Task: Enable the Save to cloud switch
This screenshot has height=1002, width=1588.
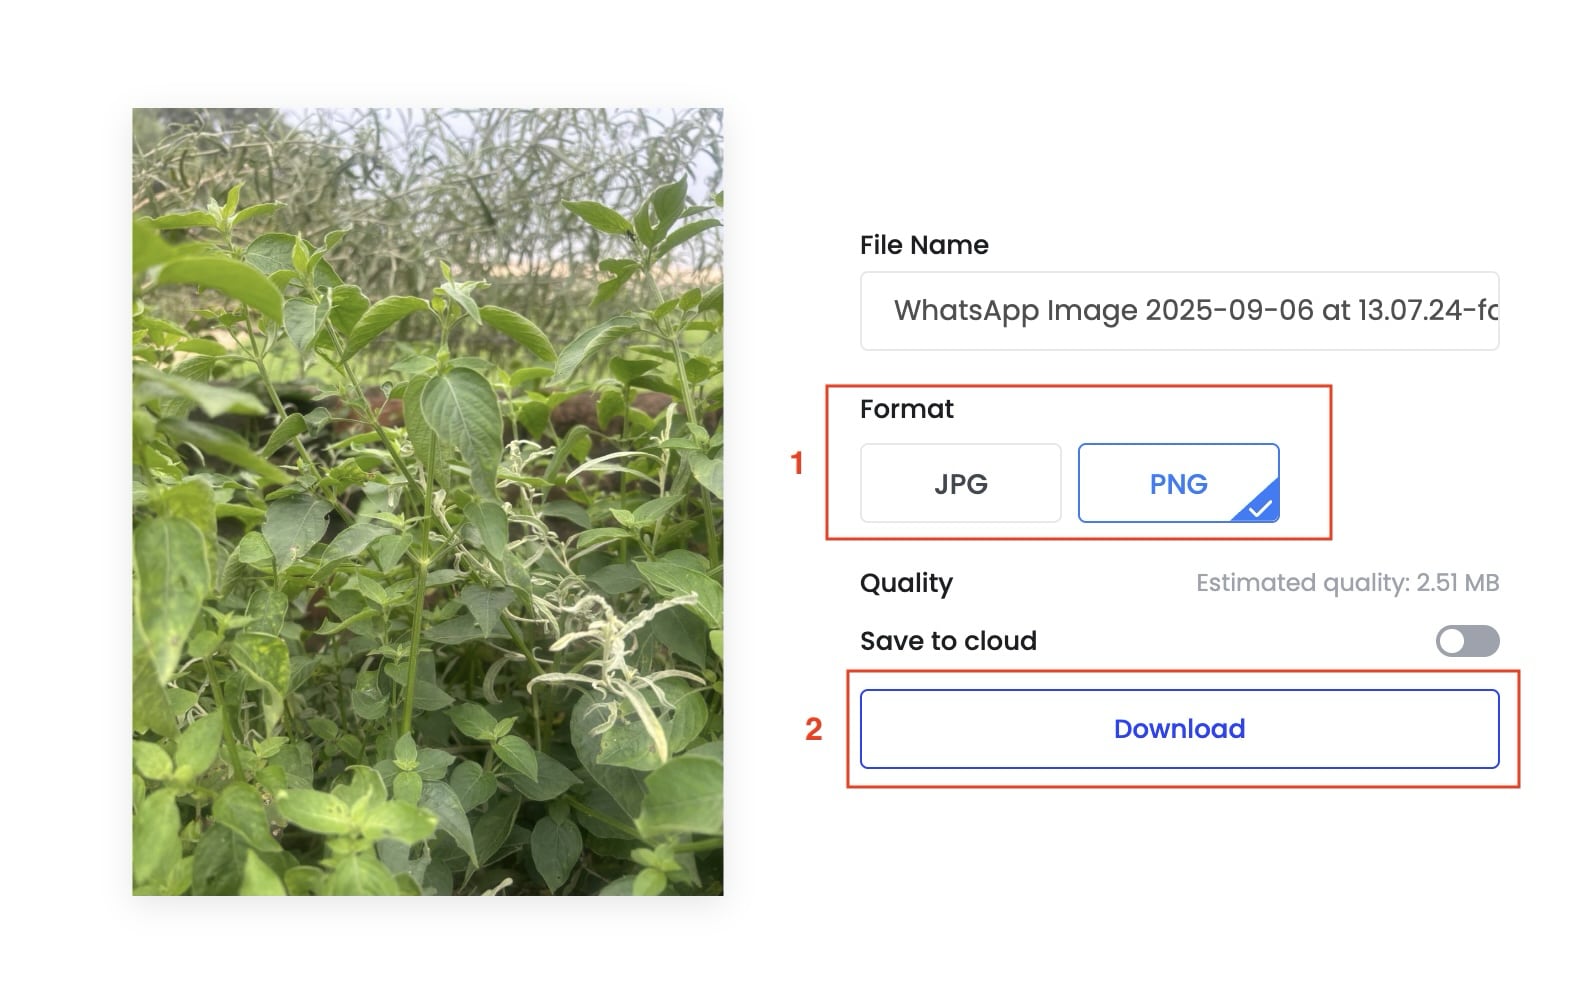Action: [x=1467, y=641]
